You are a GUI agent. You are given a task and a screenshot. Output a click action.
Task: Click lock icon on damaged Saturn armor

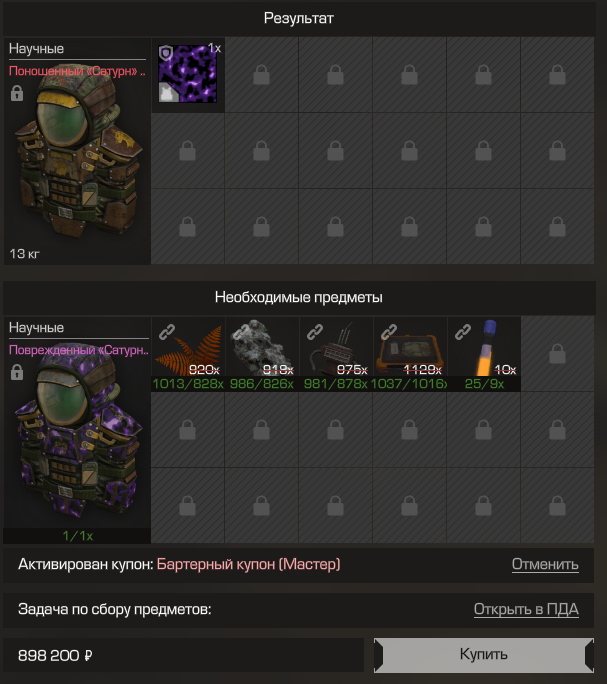tap(17, 372)
